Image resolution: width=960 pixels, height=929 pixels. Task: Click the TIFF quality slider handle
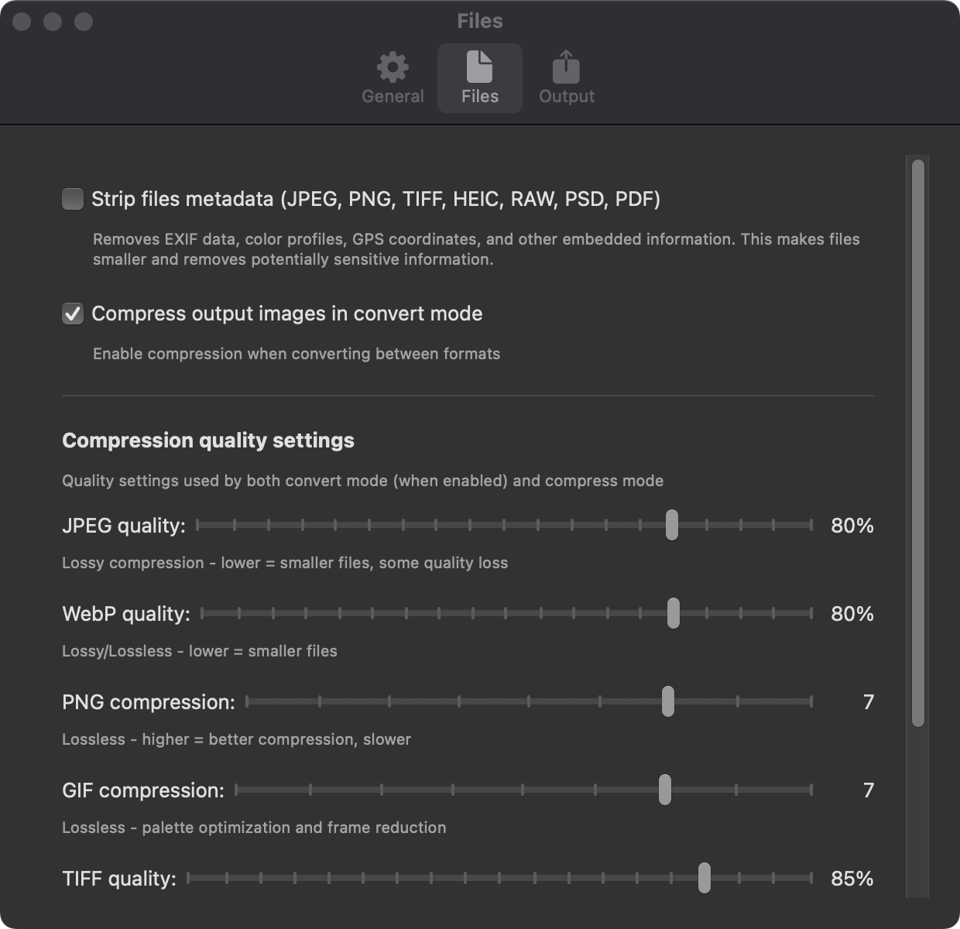(704, 878)
